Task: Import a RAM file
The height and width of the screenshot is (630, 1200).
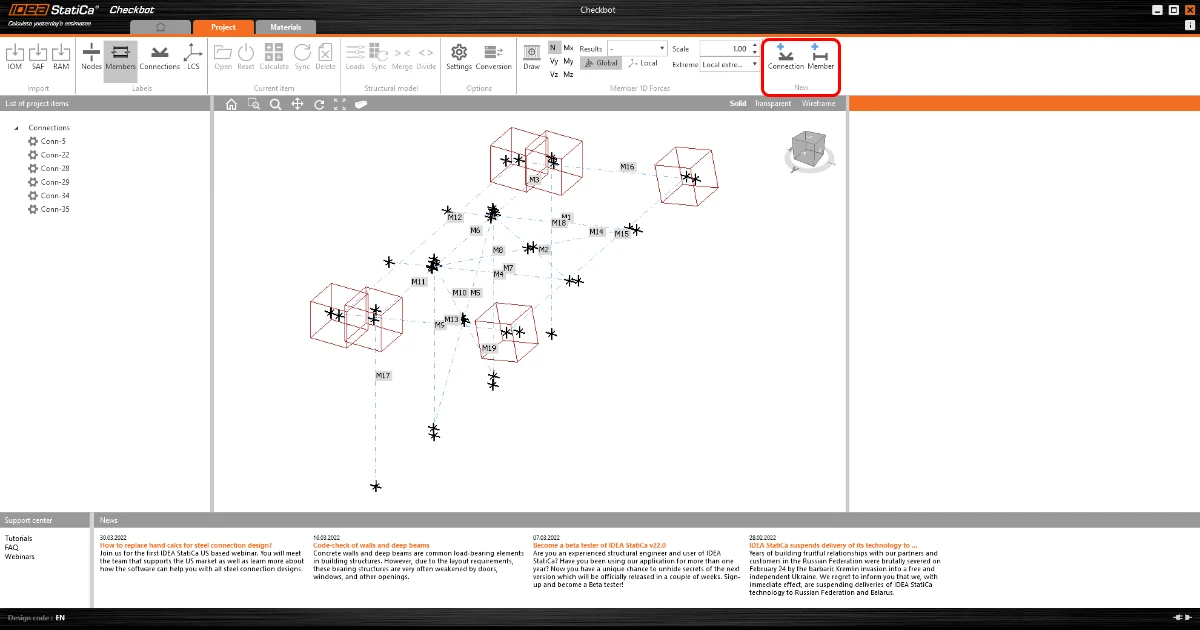Action: [61, 56]
